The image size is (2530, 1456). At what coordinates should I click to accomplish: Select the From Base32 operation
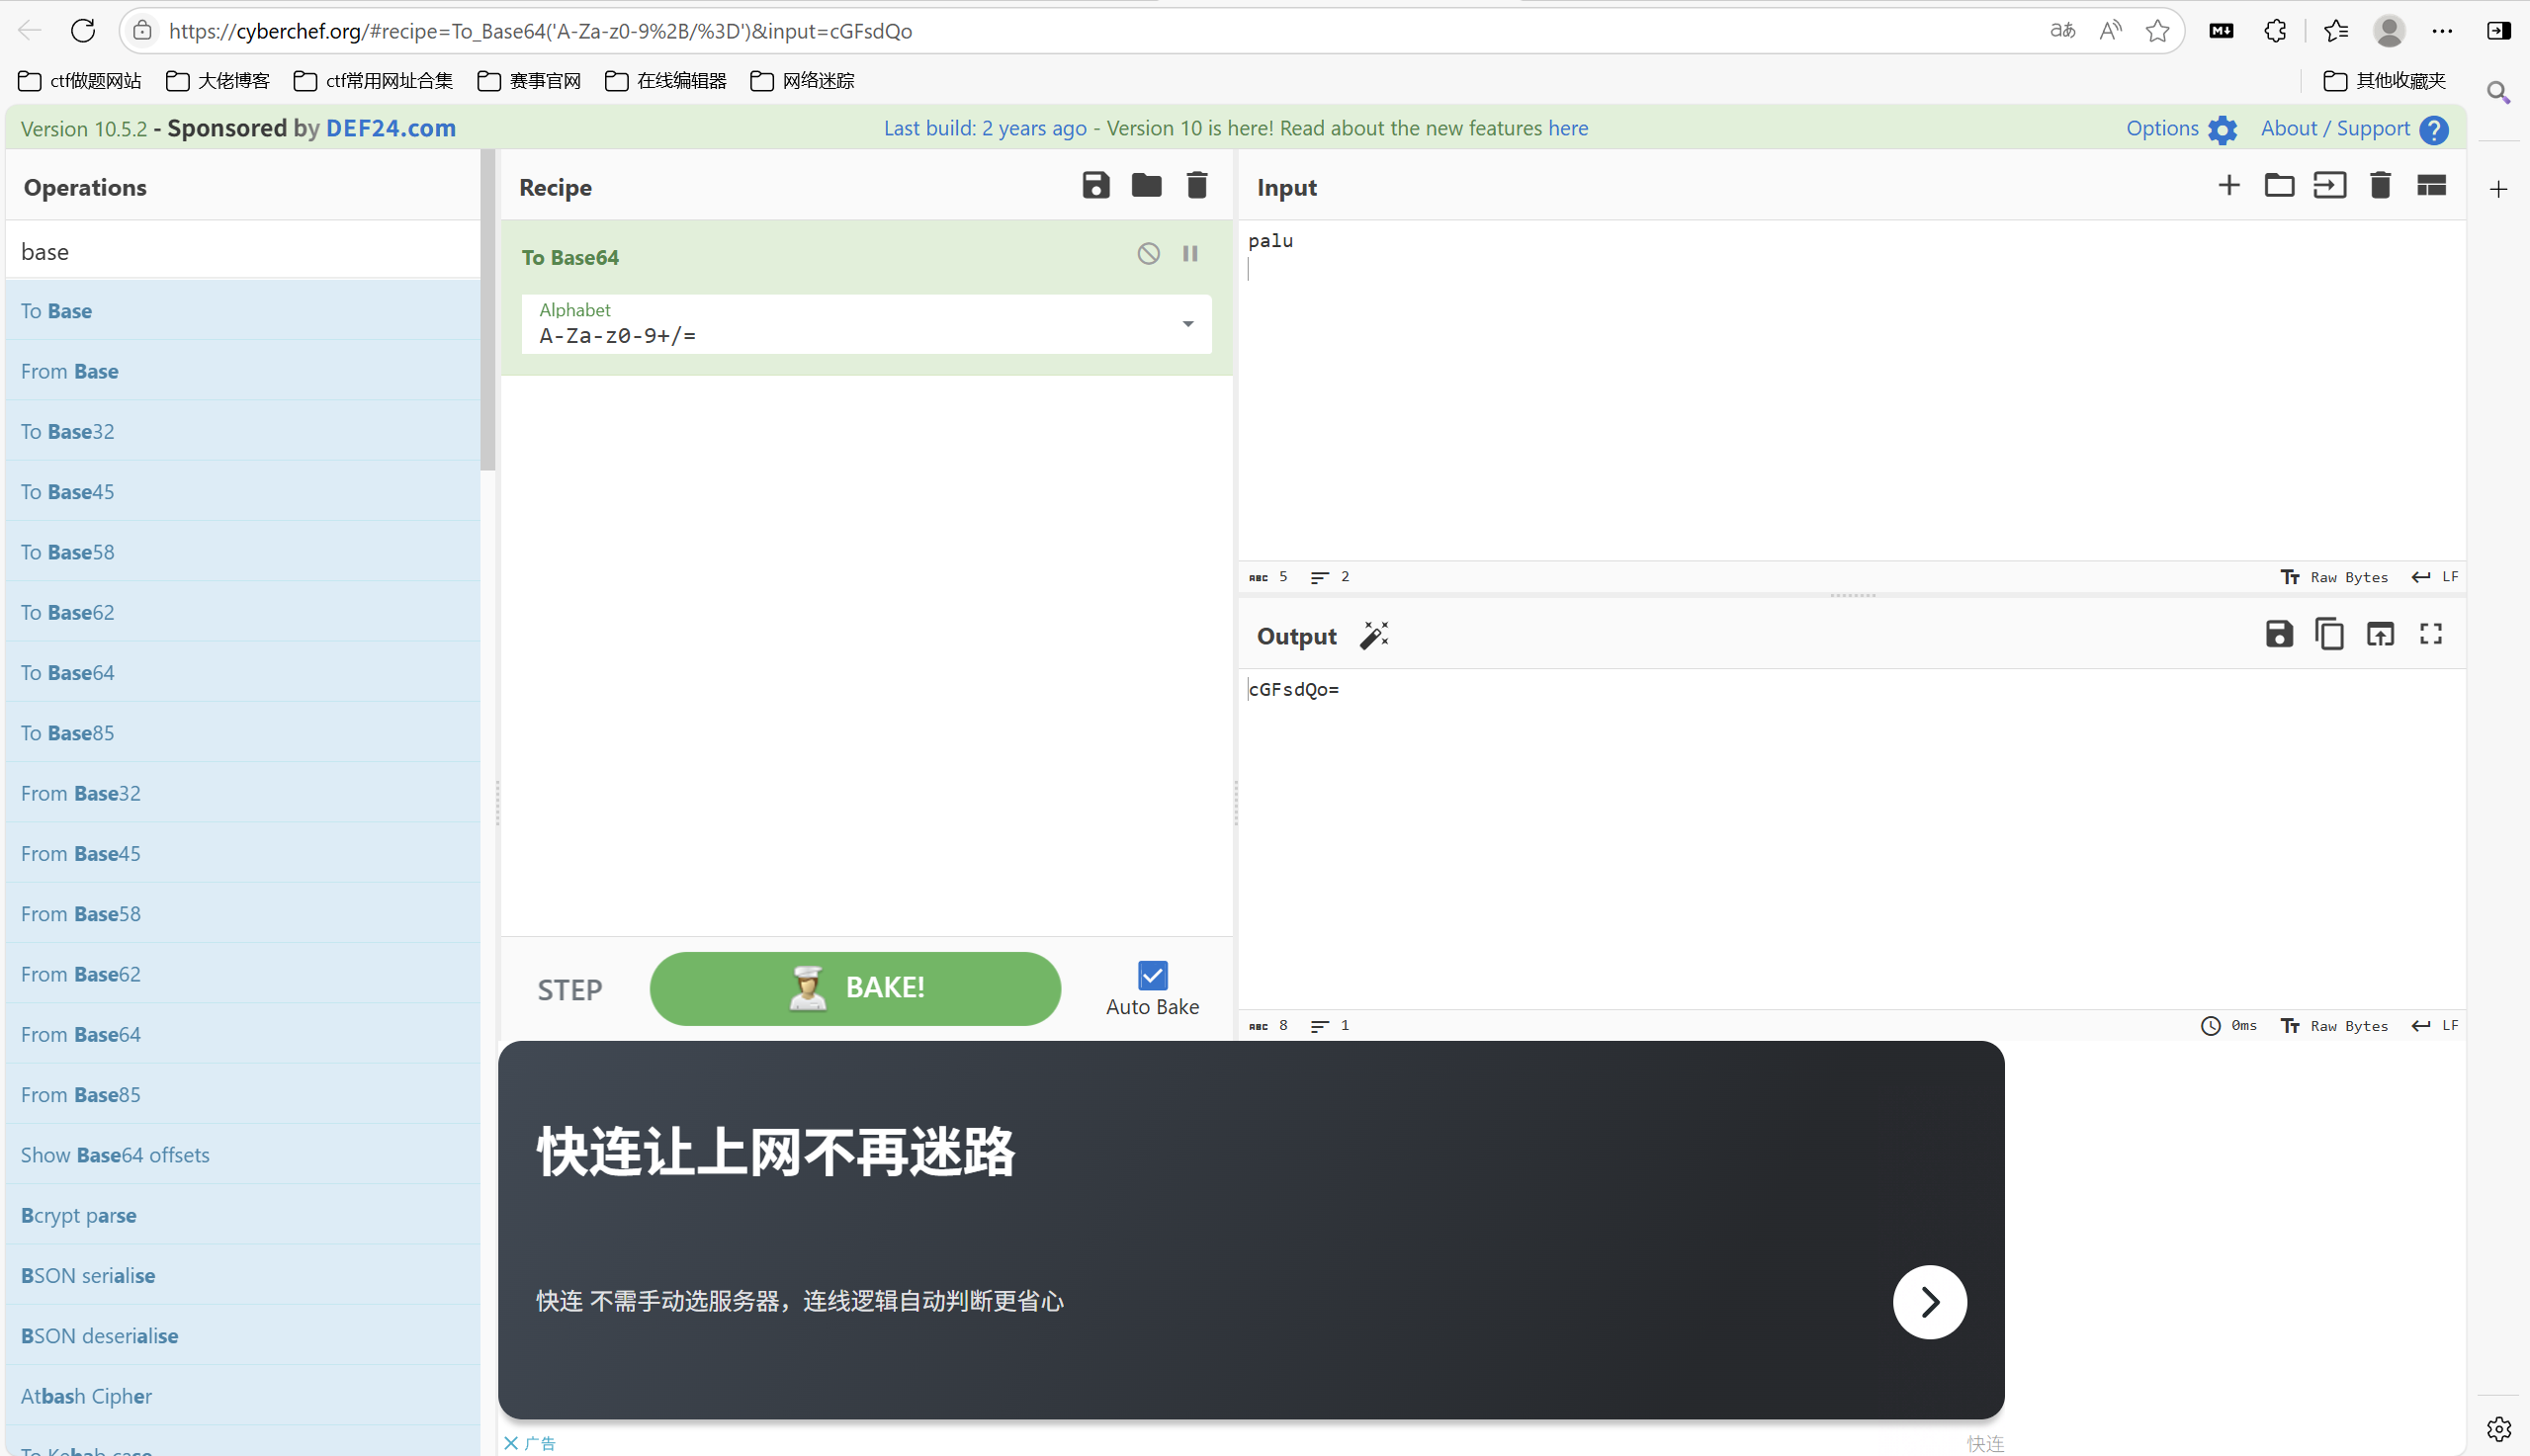(243, 793)
